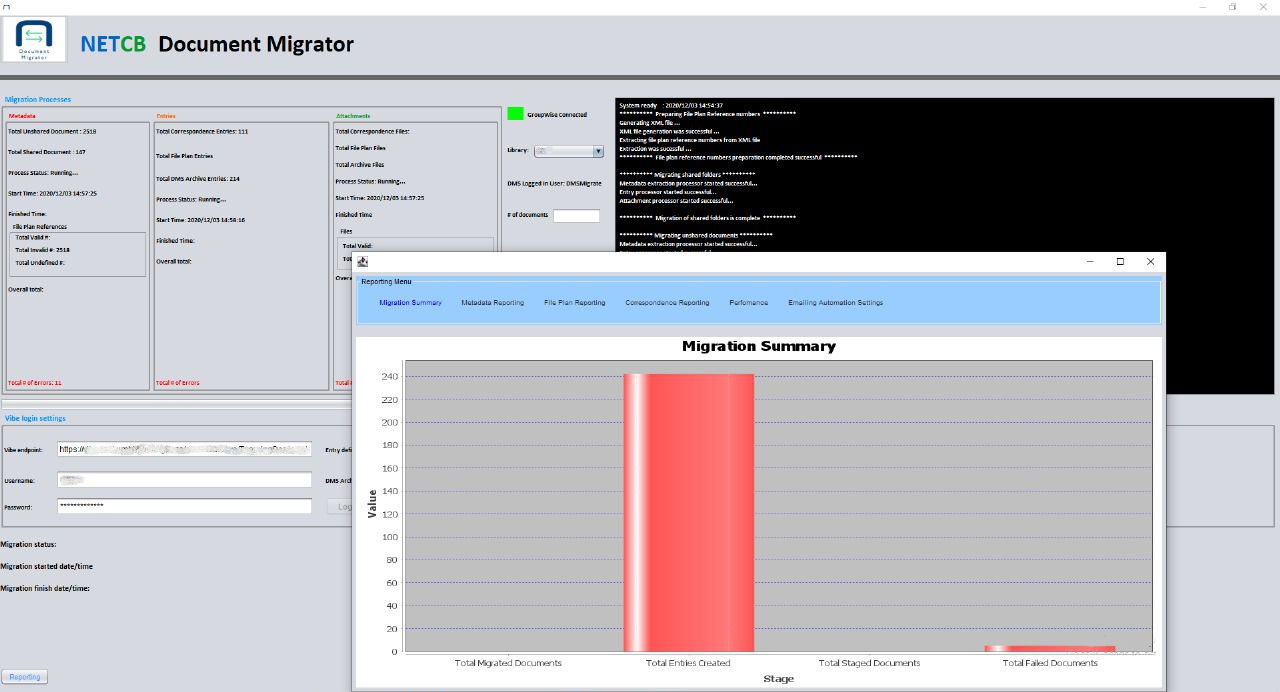Click into the Password field

(184, 506)
